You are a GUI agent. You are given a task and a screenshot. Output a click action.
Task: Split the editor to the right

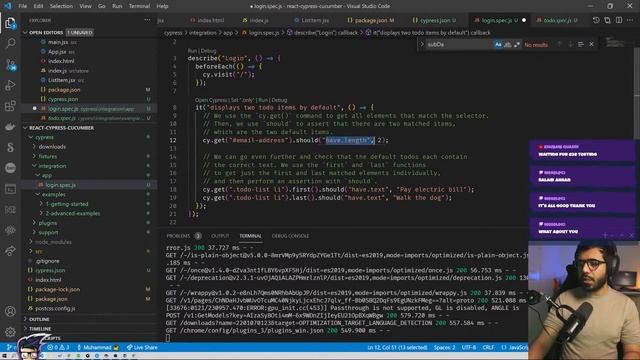(619, 20)
